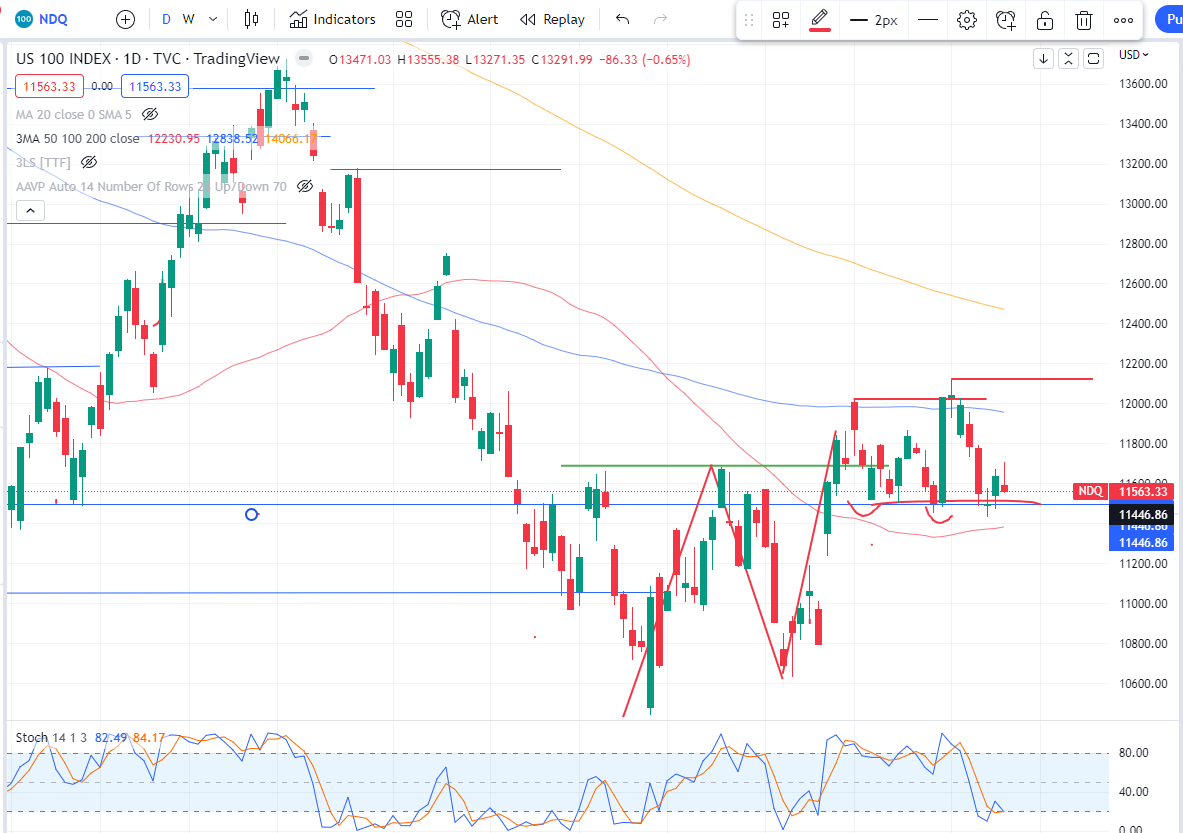The height and width of the screenshot is (833, 1183).
Task: Collapse the indicator legend with the arrow
Action: (30, 211)
